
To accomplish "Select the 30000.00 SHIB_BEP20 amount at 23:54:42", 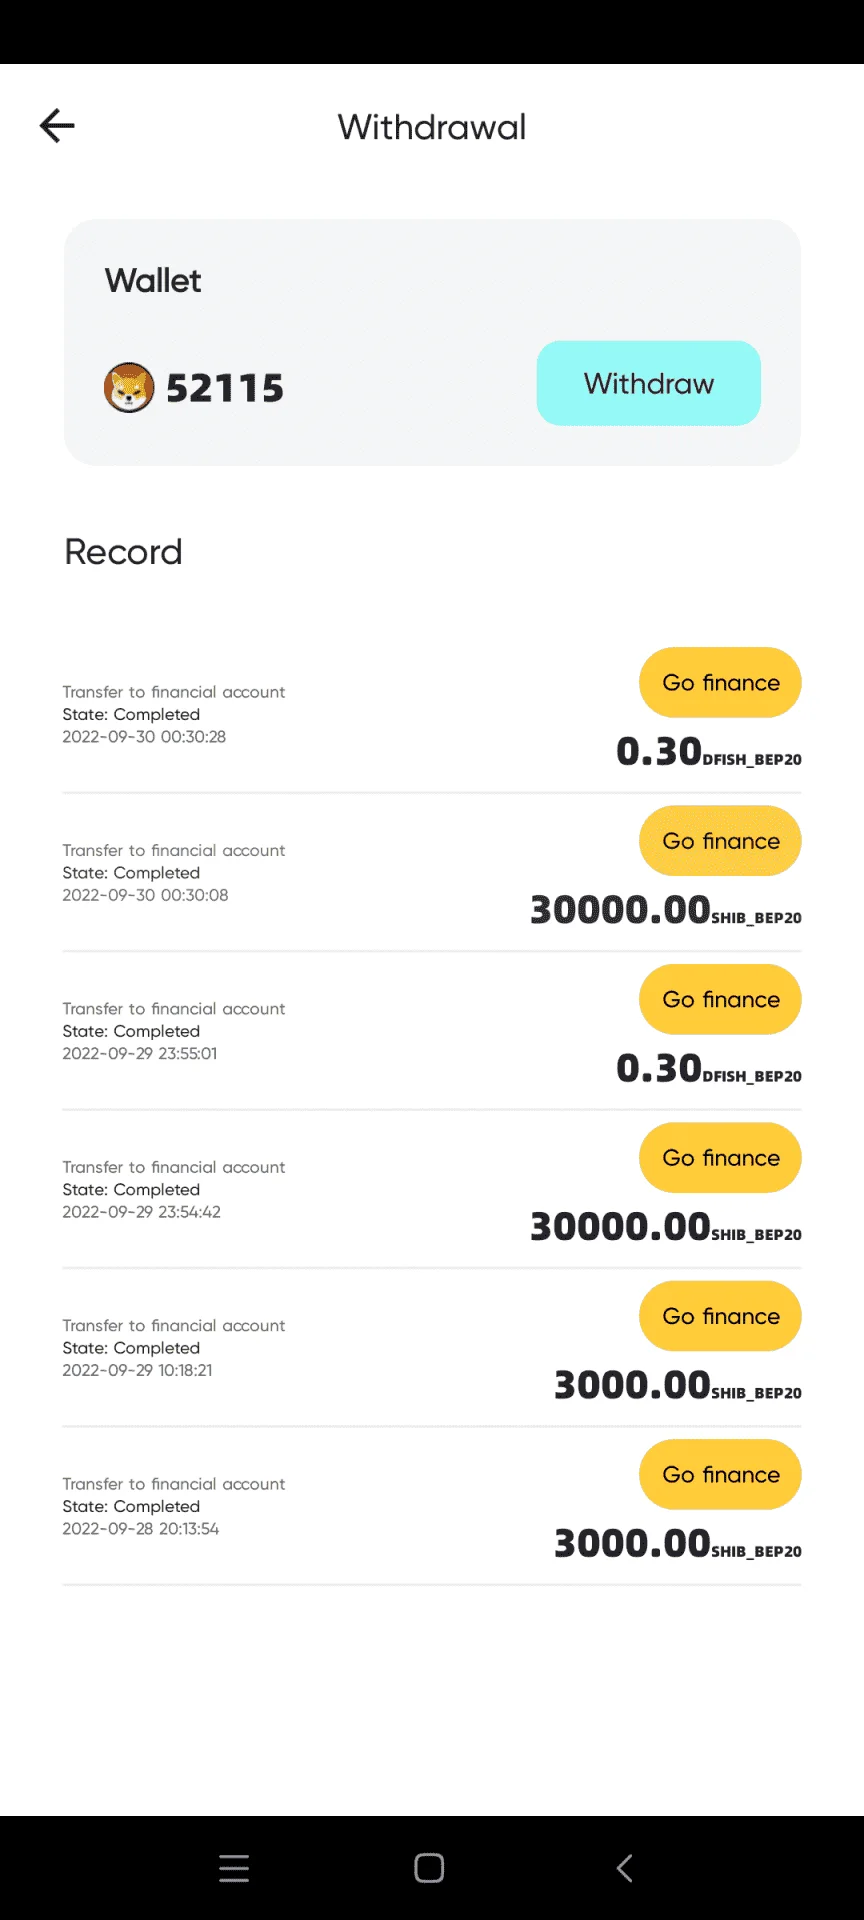I will pos(666,1227).
